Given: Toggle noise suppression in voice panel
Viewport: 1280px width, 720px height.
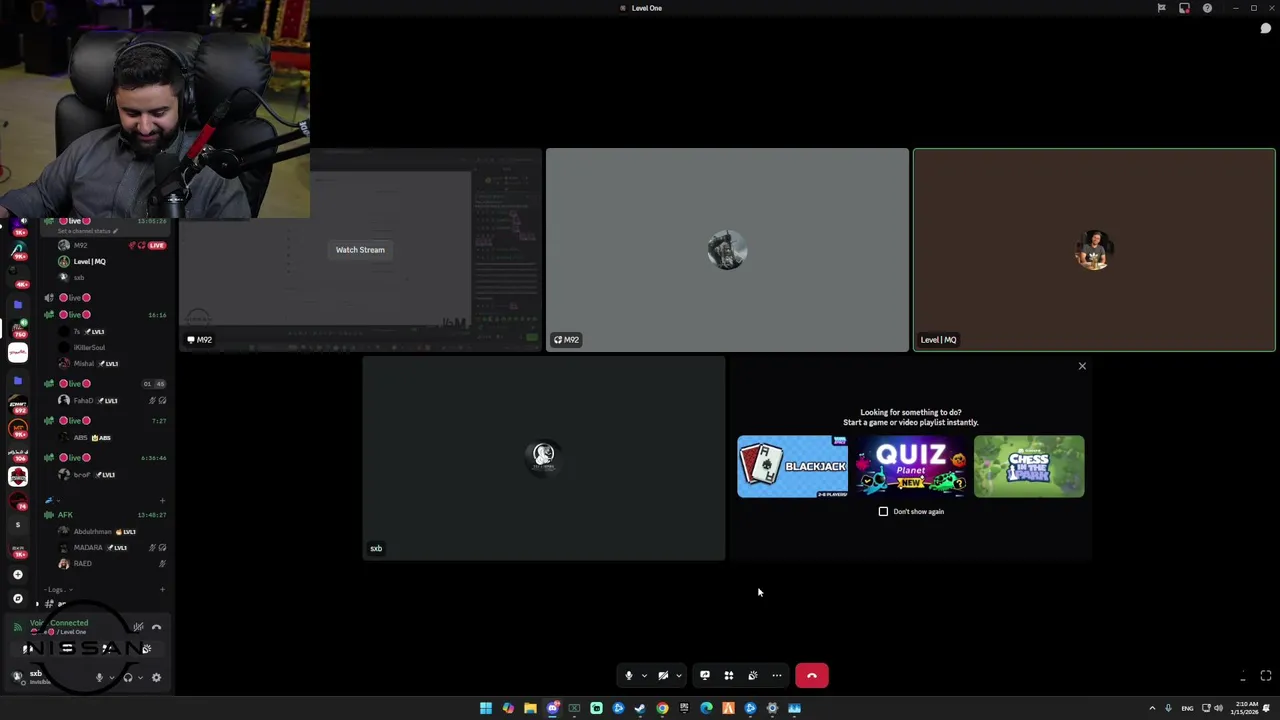Looking at the screenshot, I should 138,627.
